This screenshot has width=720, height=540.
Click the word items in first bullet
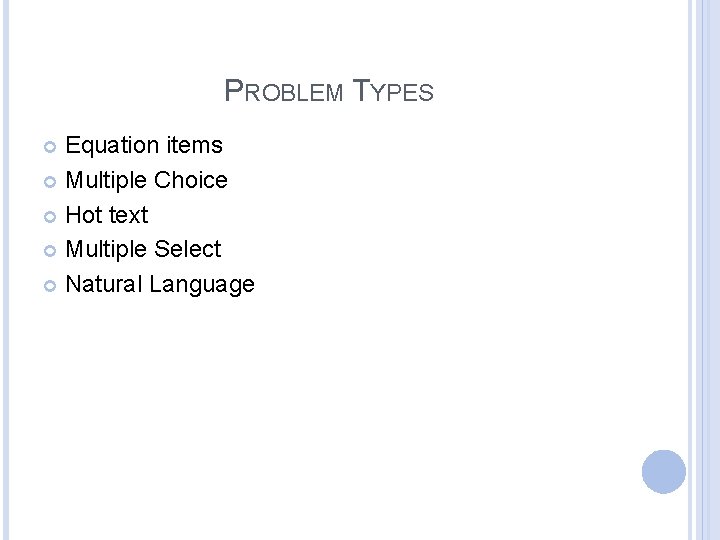(x=195, y=145)
